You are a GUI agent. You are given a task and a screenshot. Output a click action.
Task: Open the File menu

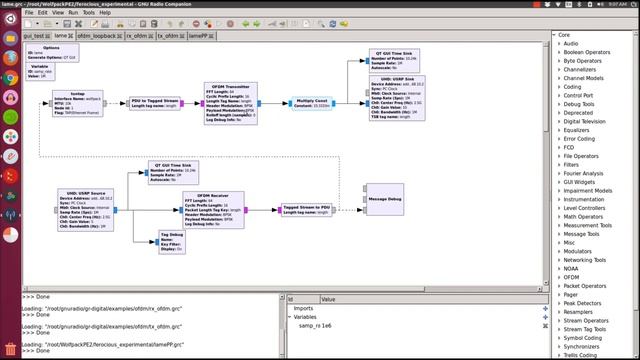click(x=29, y=13)
